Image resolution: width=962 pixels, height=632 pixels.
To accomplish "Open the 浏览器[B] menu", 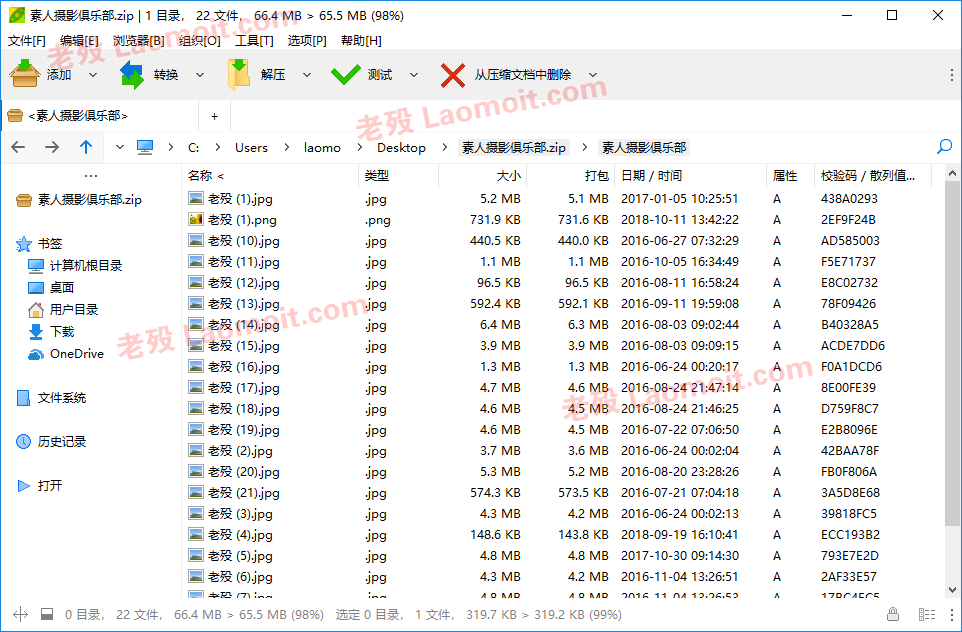I will point(139,40).
